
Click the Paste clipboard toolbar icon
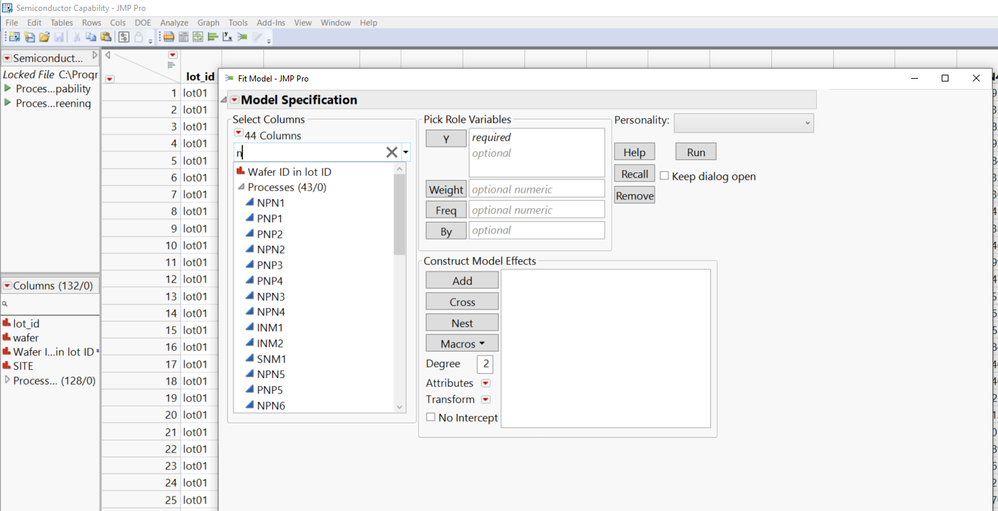(x=105, y=37)
